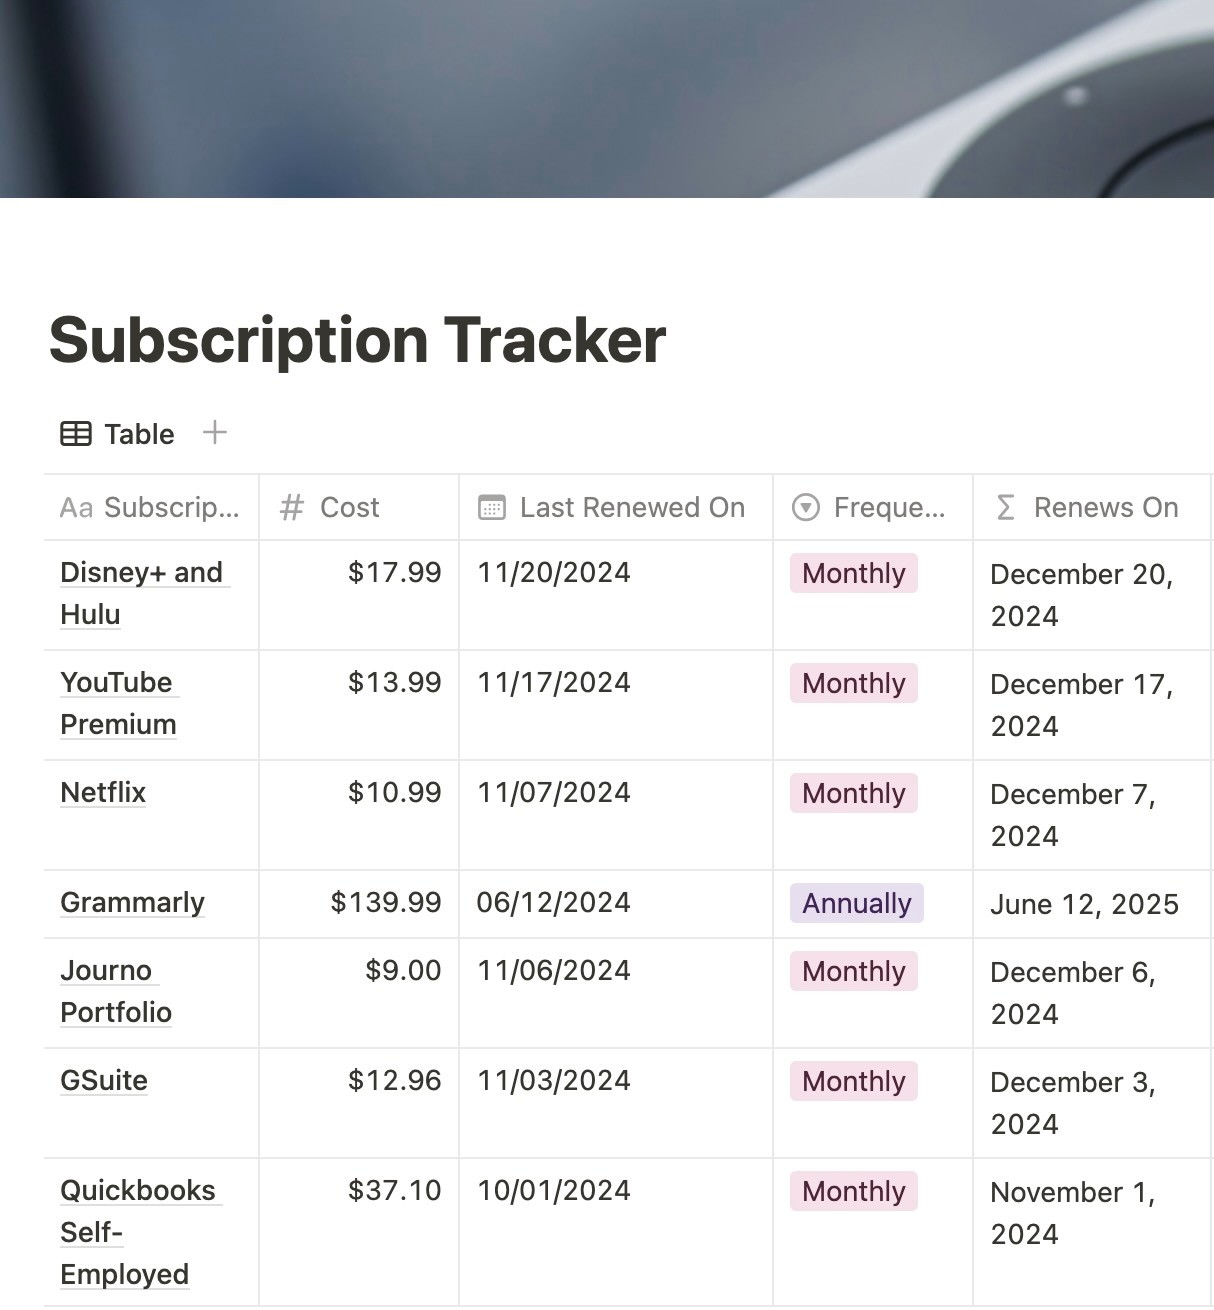
Task: Select the $13.99 cost cell
Action: click(x=359, y=706)
